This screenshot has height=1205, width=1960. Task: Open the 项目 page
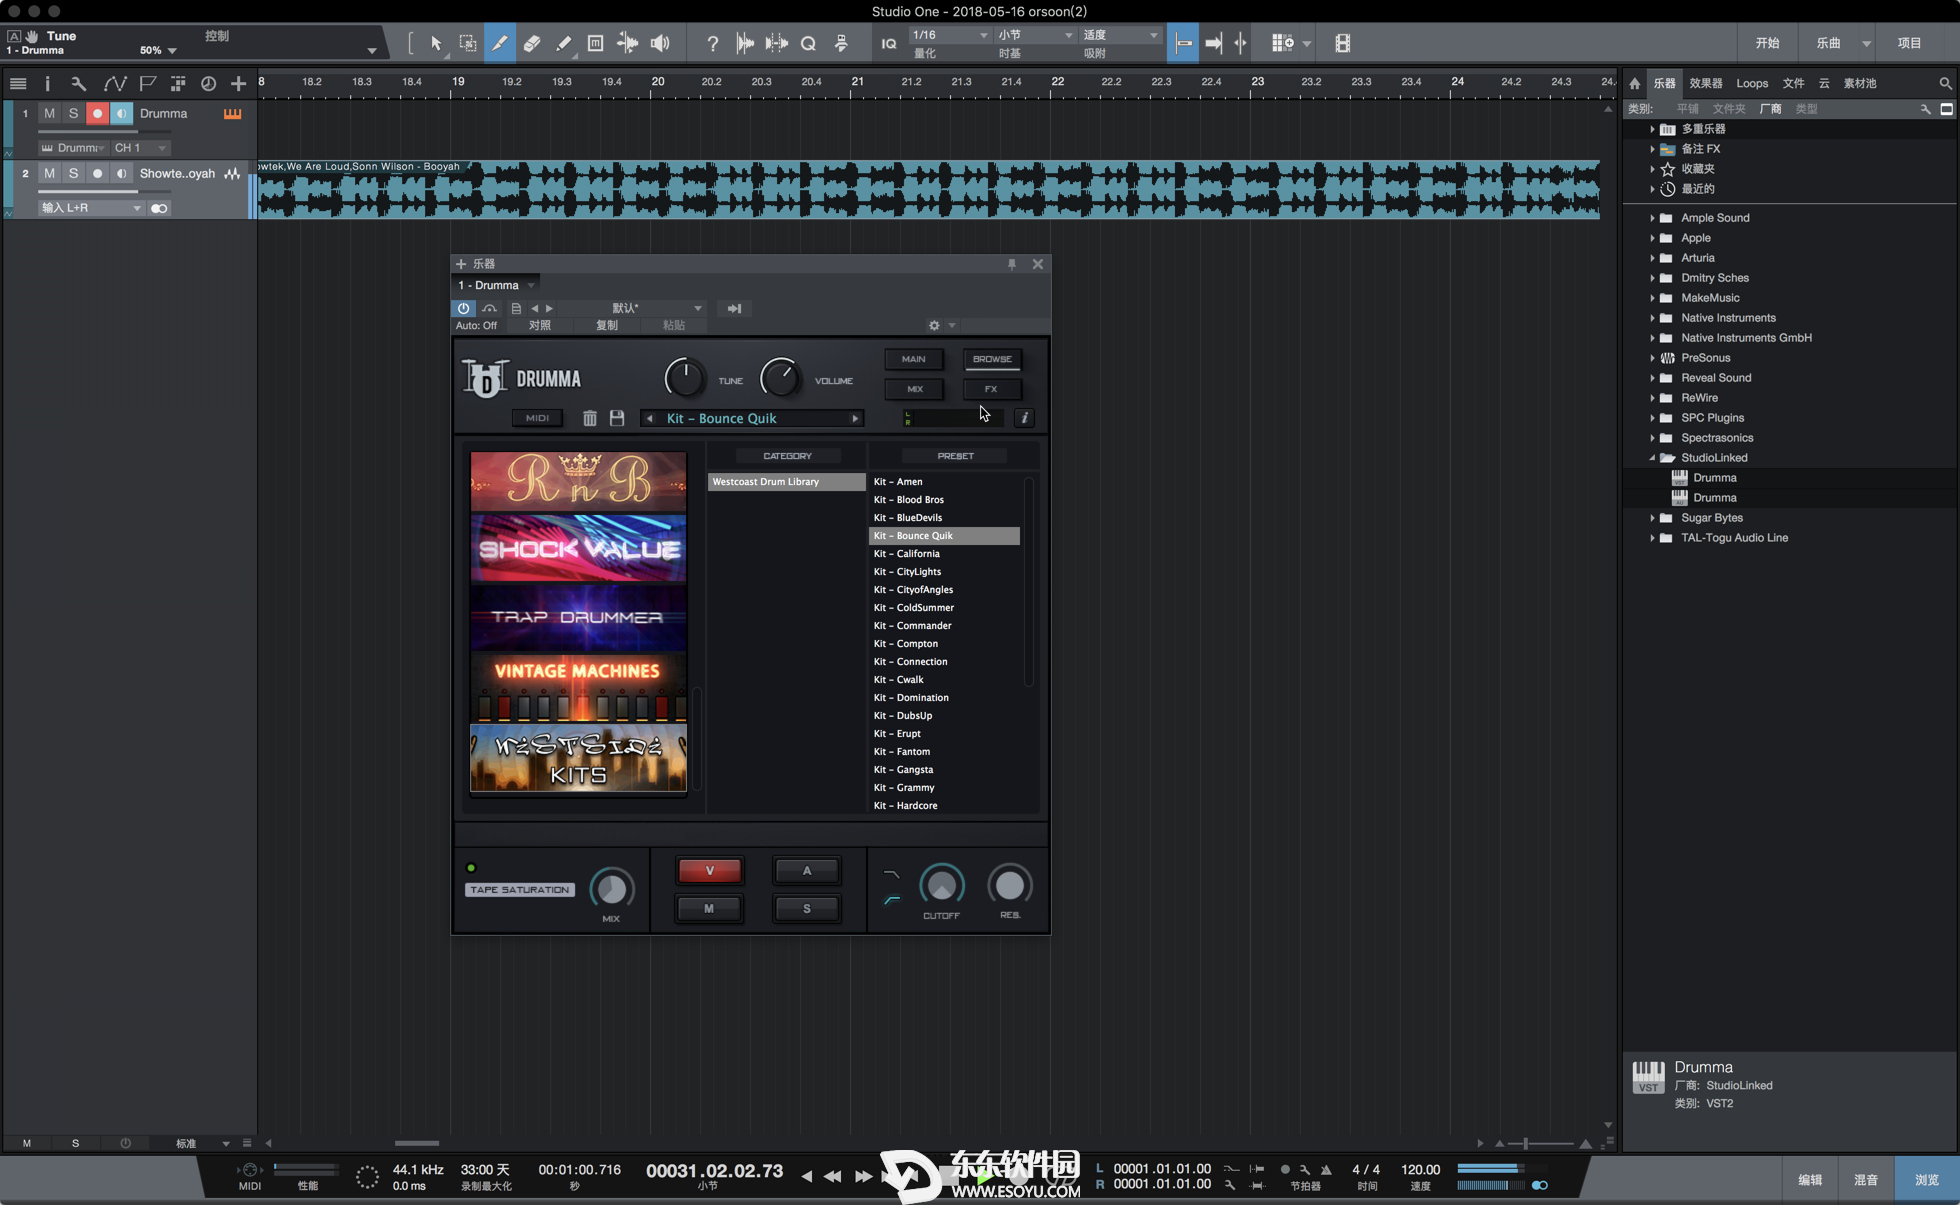[1910, 43]
